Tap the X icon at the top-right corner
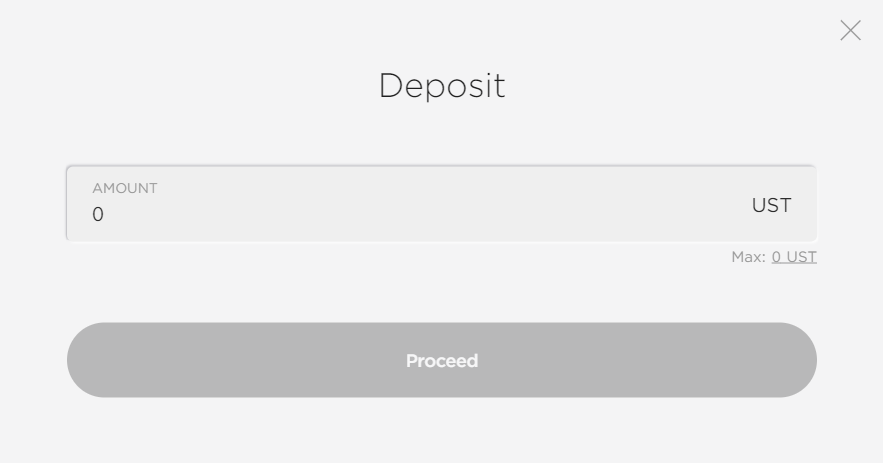Image resolution: width=883 pixels, height=463 pixels. (x=850, y=30)
